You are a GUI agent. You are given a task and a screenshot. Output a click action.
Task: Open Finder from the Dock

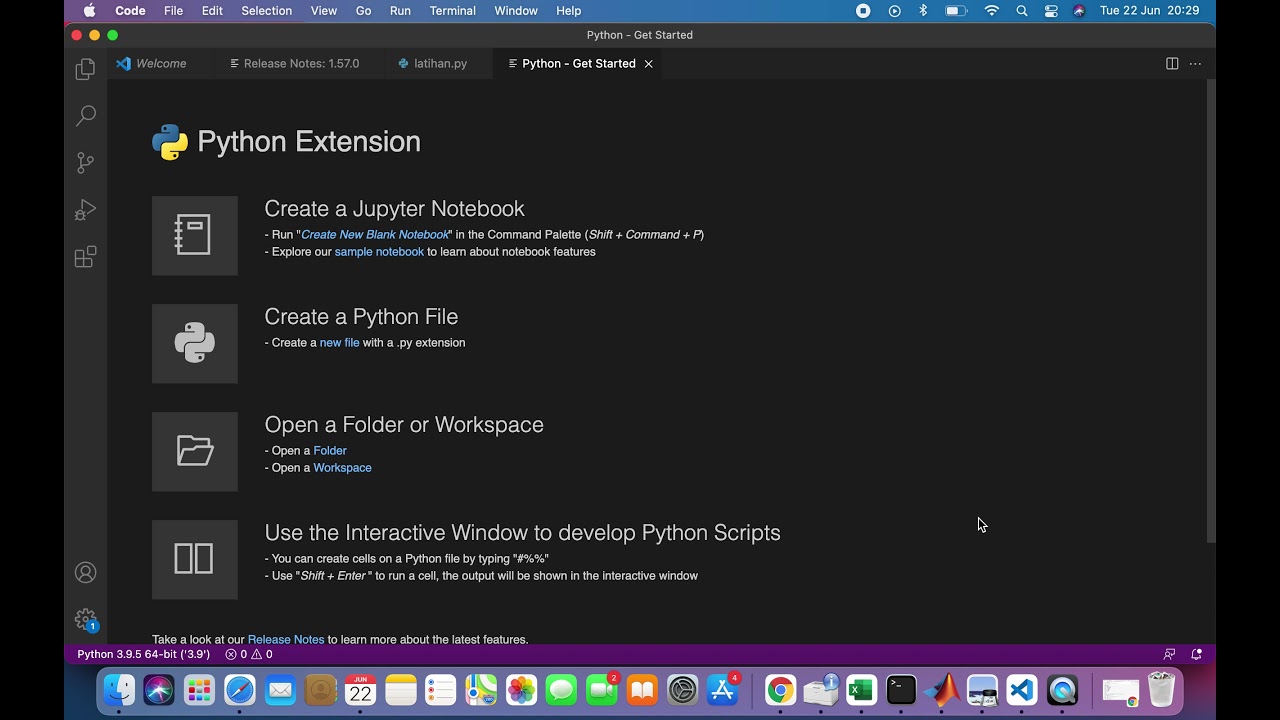pyautogui.click(x=119, y=690)
